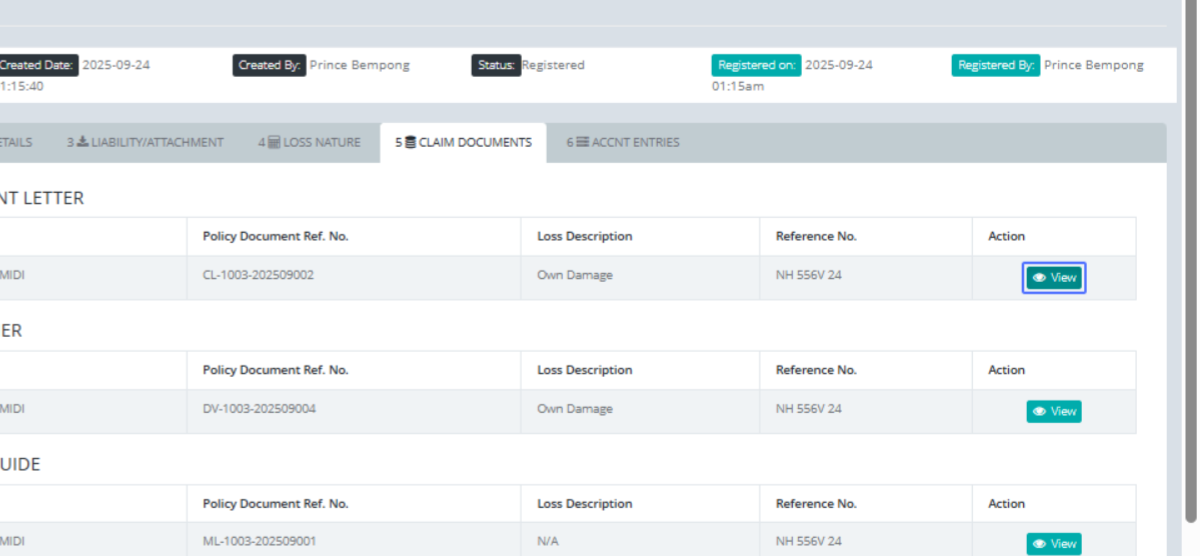Image resolution: width=1200 pixels, height=556 pixels.
Task: Click the N/A loss description cell
Action: [548, 541]
